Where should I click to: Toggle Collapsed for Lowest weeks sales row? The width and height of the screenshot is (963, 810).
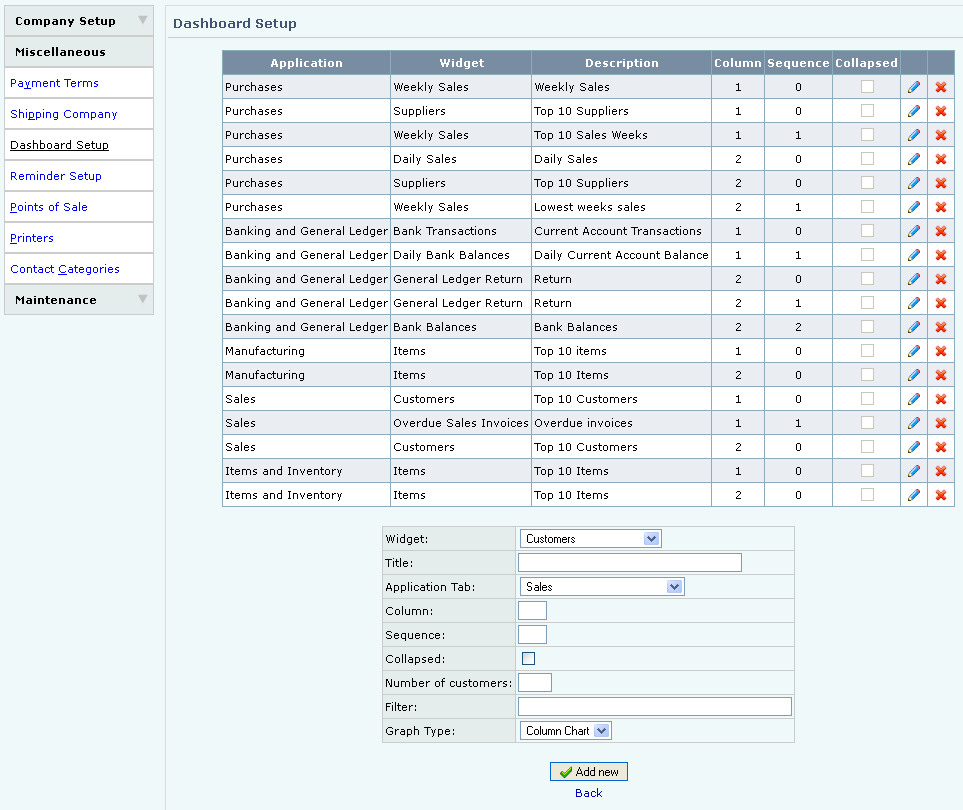867,206
